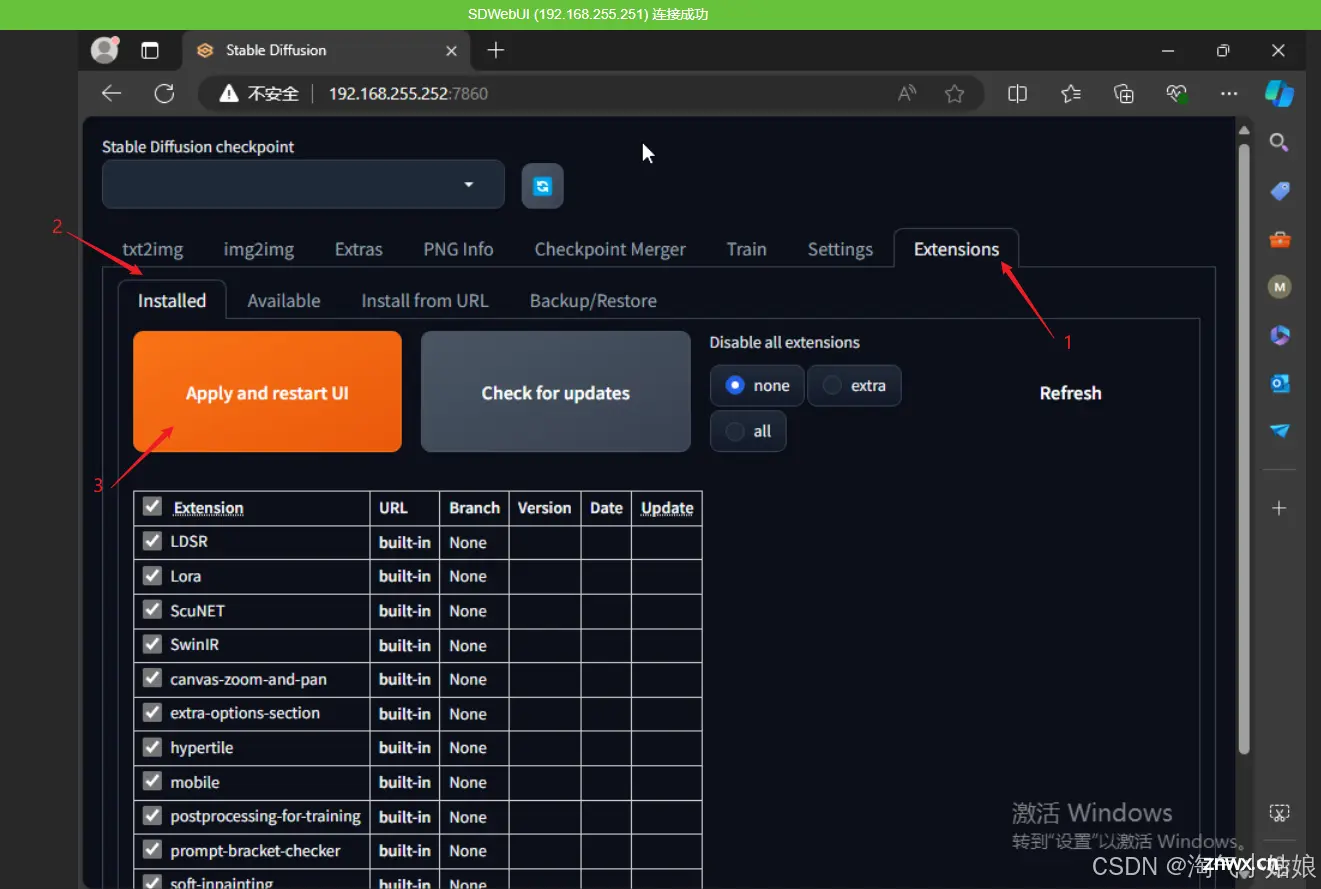Expand the Stable Diffusion checkpoint dropdown
The image size is (1321, 889).
[303, 184]
